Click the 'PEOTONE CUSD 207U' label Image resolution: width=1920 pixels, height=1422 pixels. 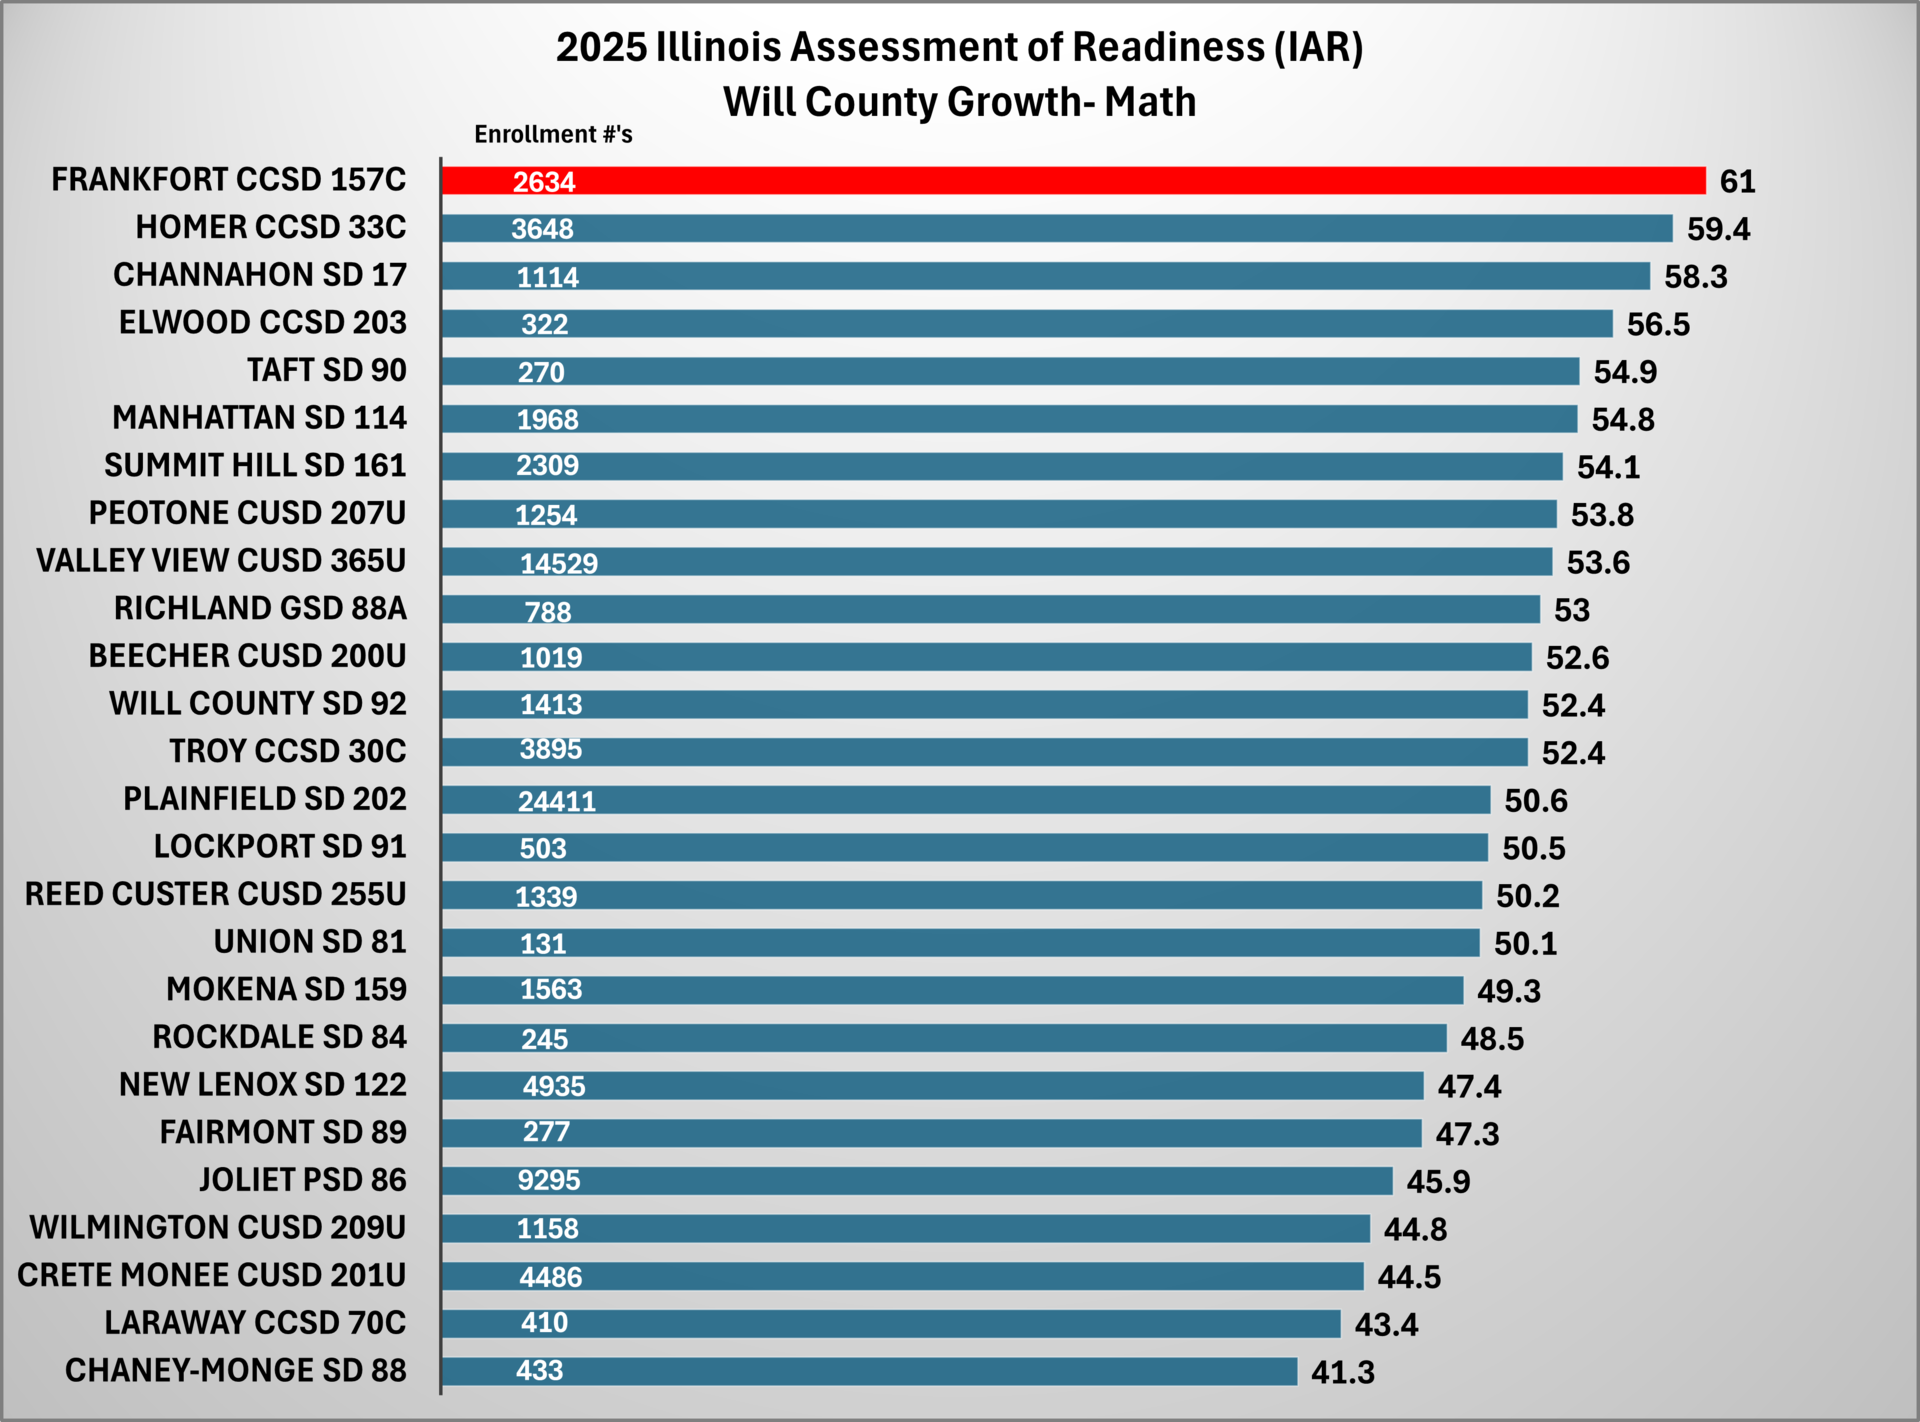[x=248, y=513]
